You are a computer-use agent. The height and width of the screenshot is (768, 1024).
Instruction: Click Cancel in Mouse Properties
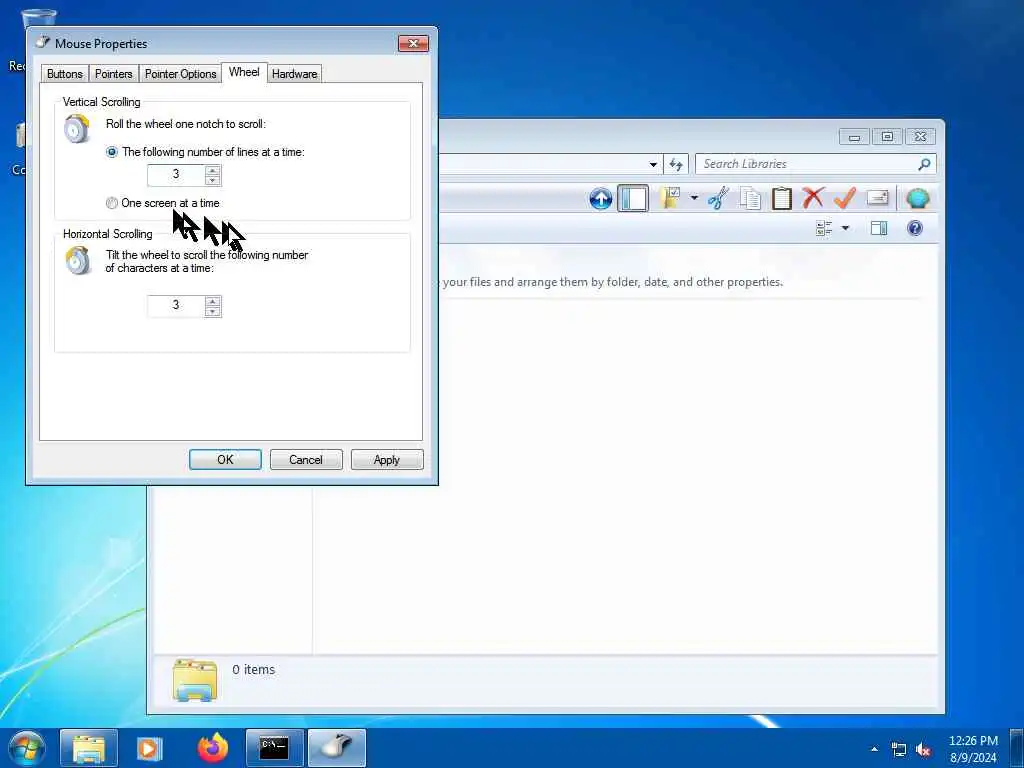306,460
